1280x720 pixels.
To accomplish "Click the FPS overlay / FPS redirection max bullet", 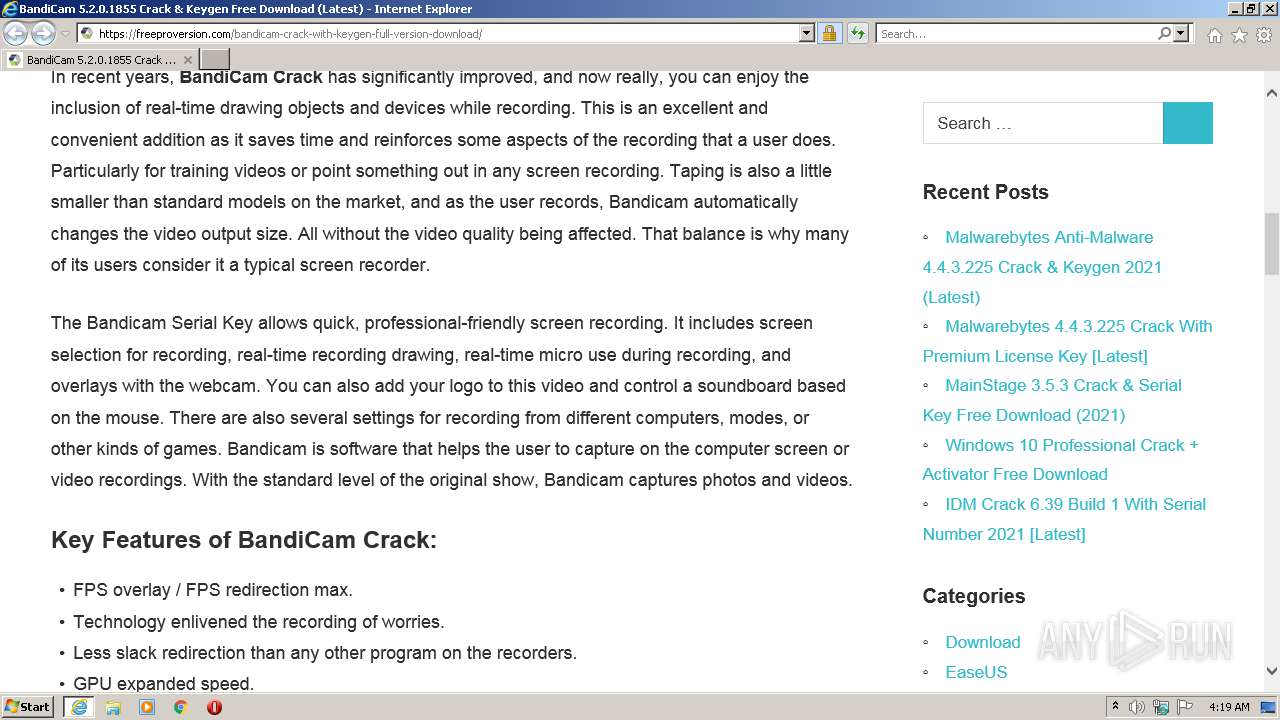I will [213, 590].
